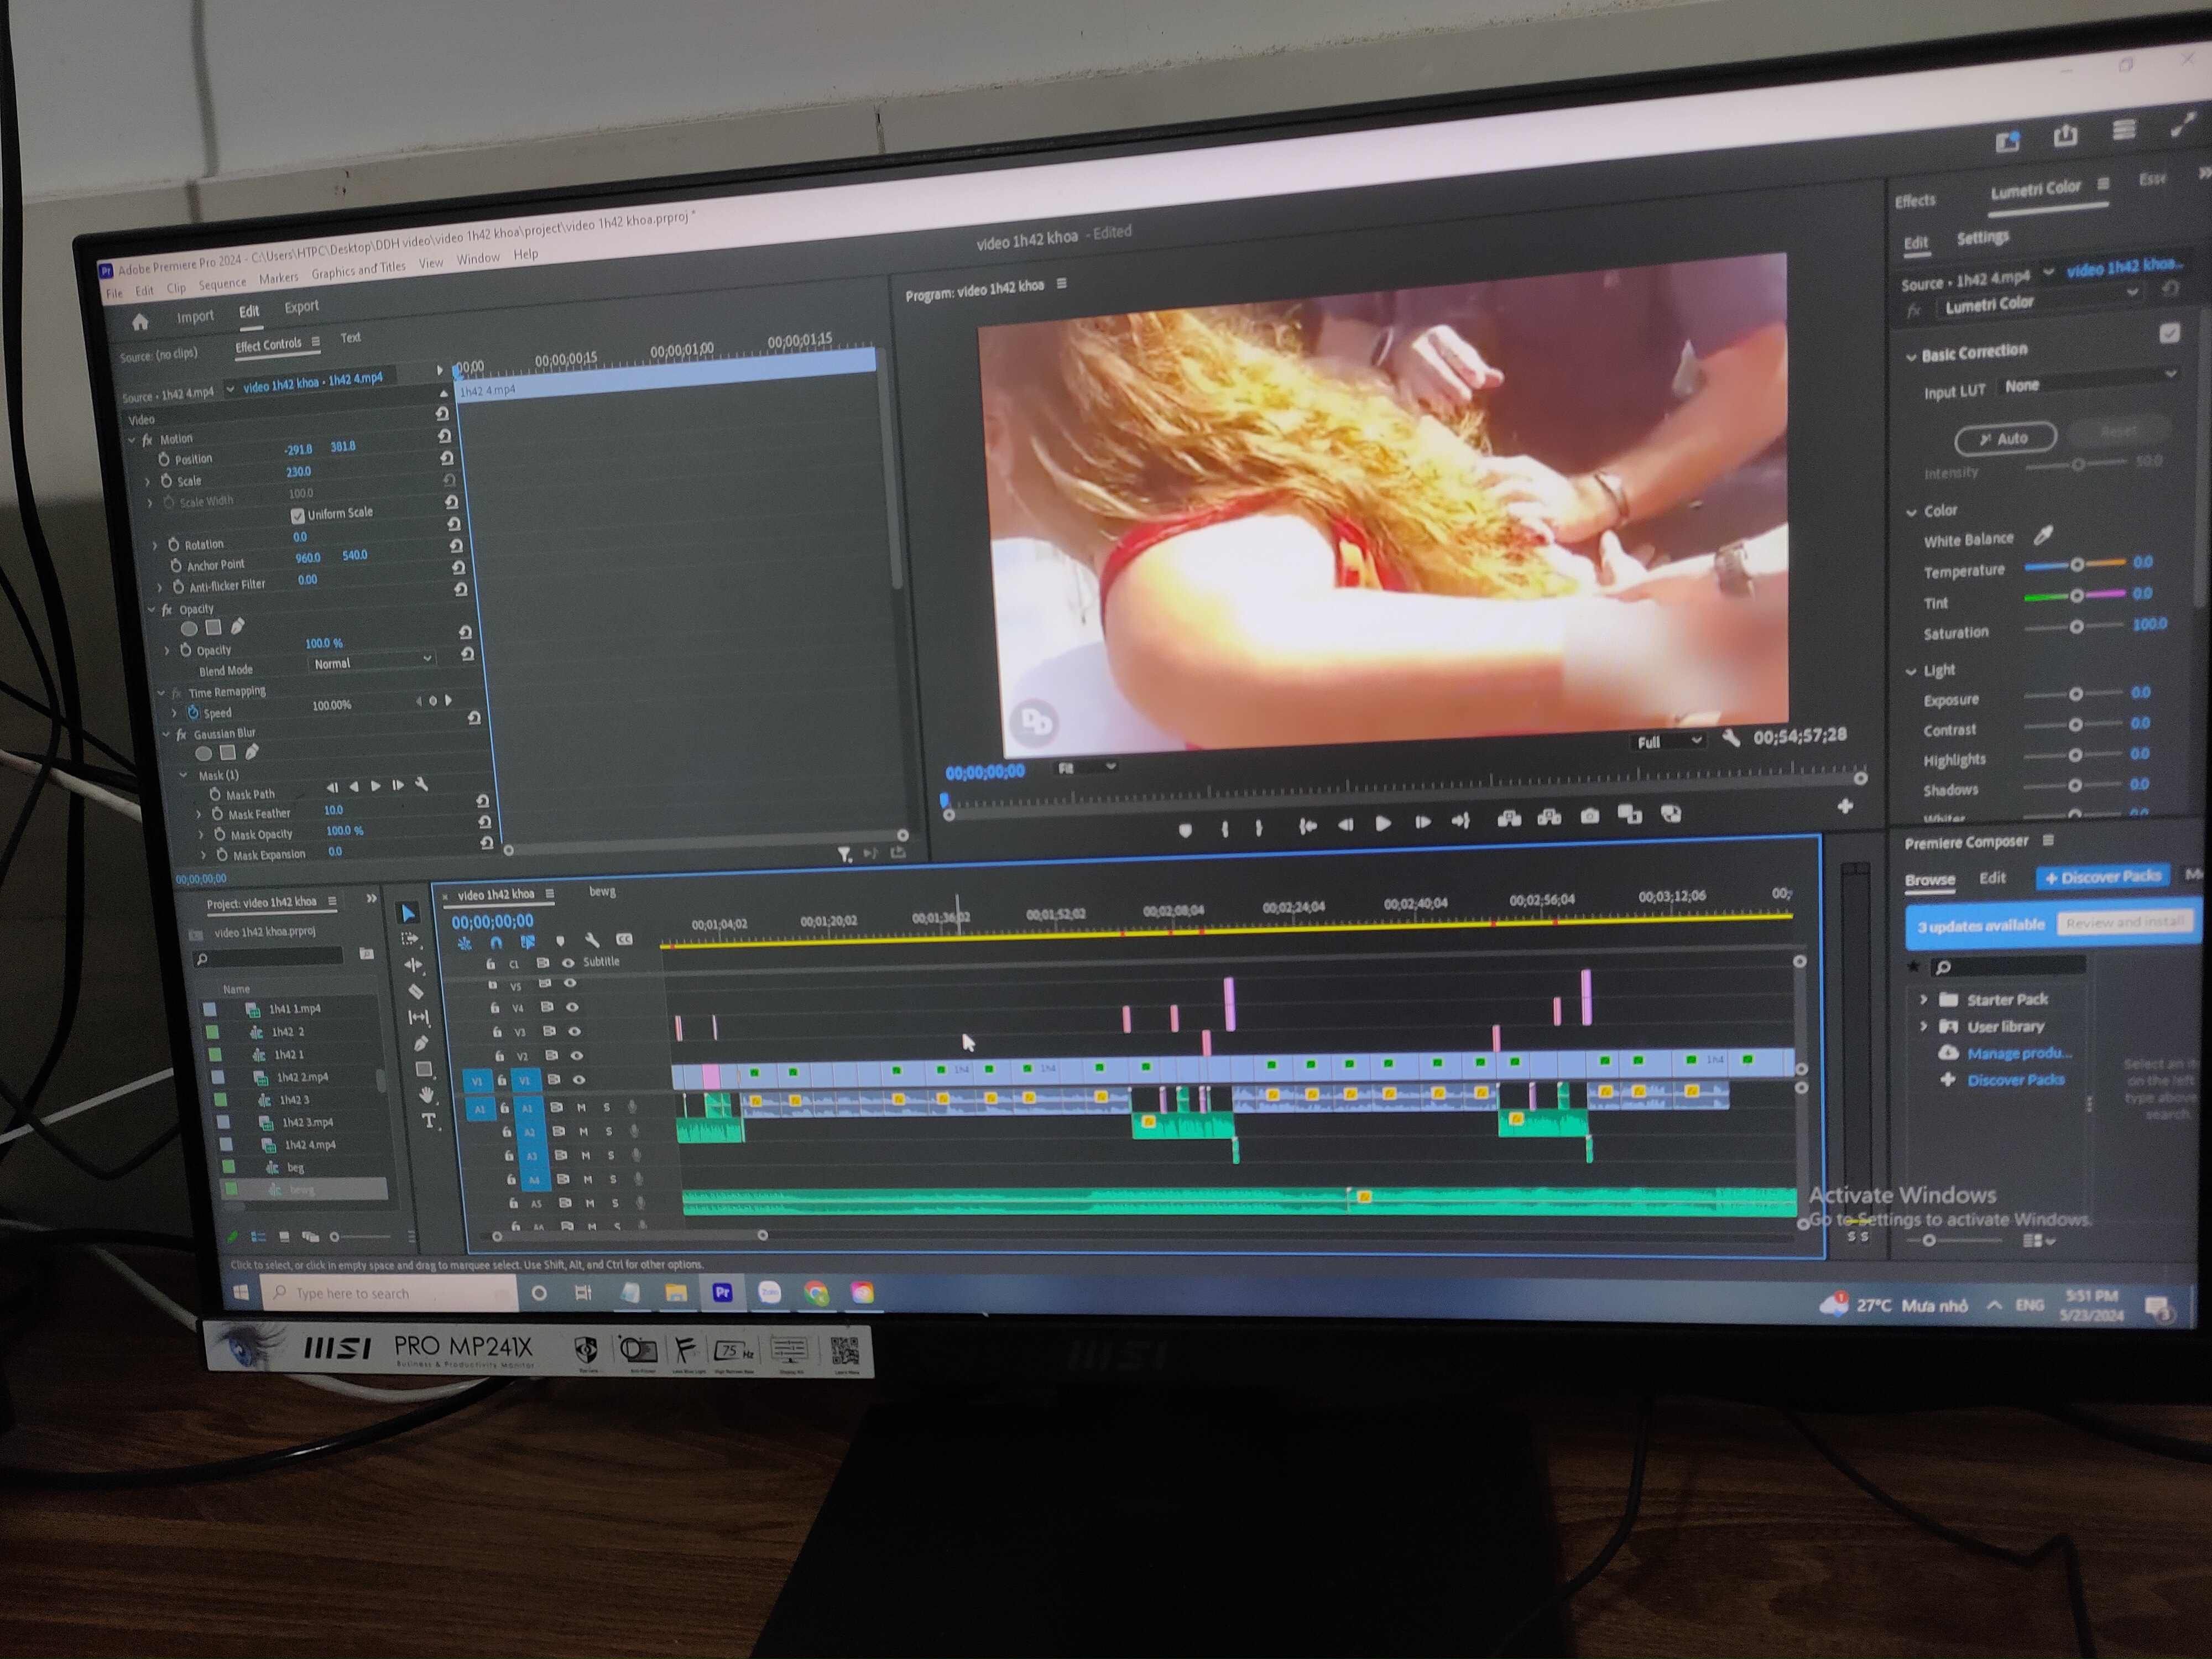The height and width of the screenshot is (1659, 2212).
Task: Click the caption track options CC icon
Action: (x=624, y=939)
